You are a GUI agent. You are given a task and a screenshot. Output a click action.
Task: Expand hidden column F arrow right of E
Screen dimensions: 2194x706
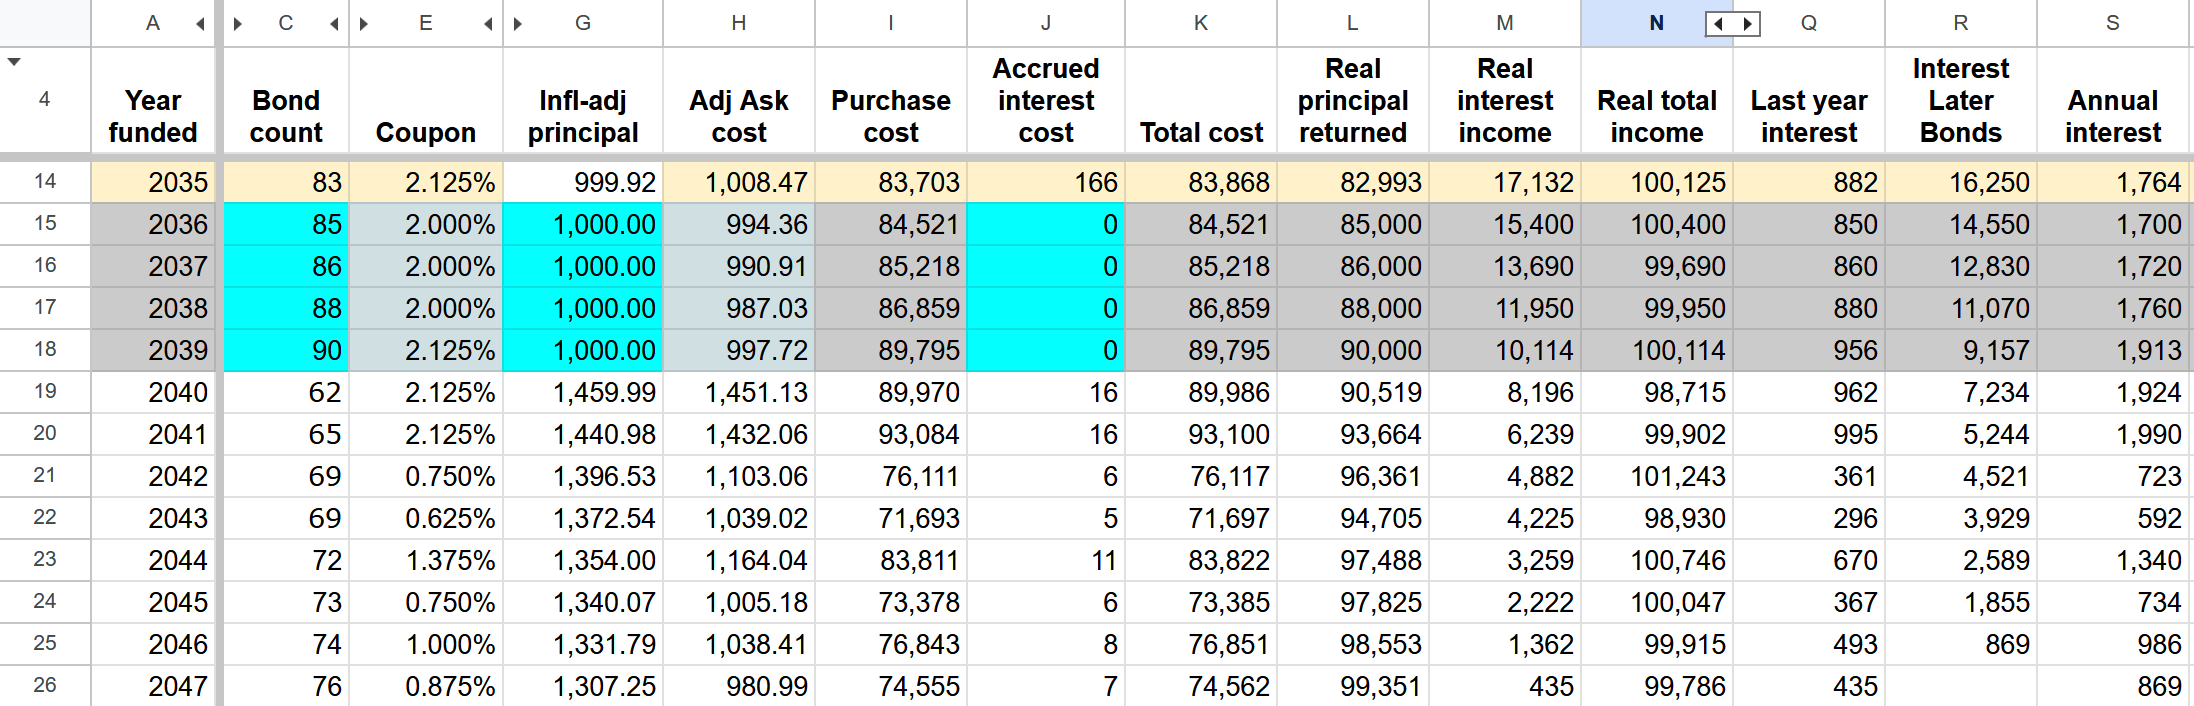pos(488,23)
